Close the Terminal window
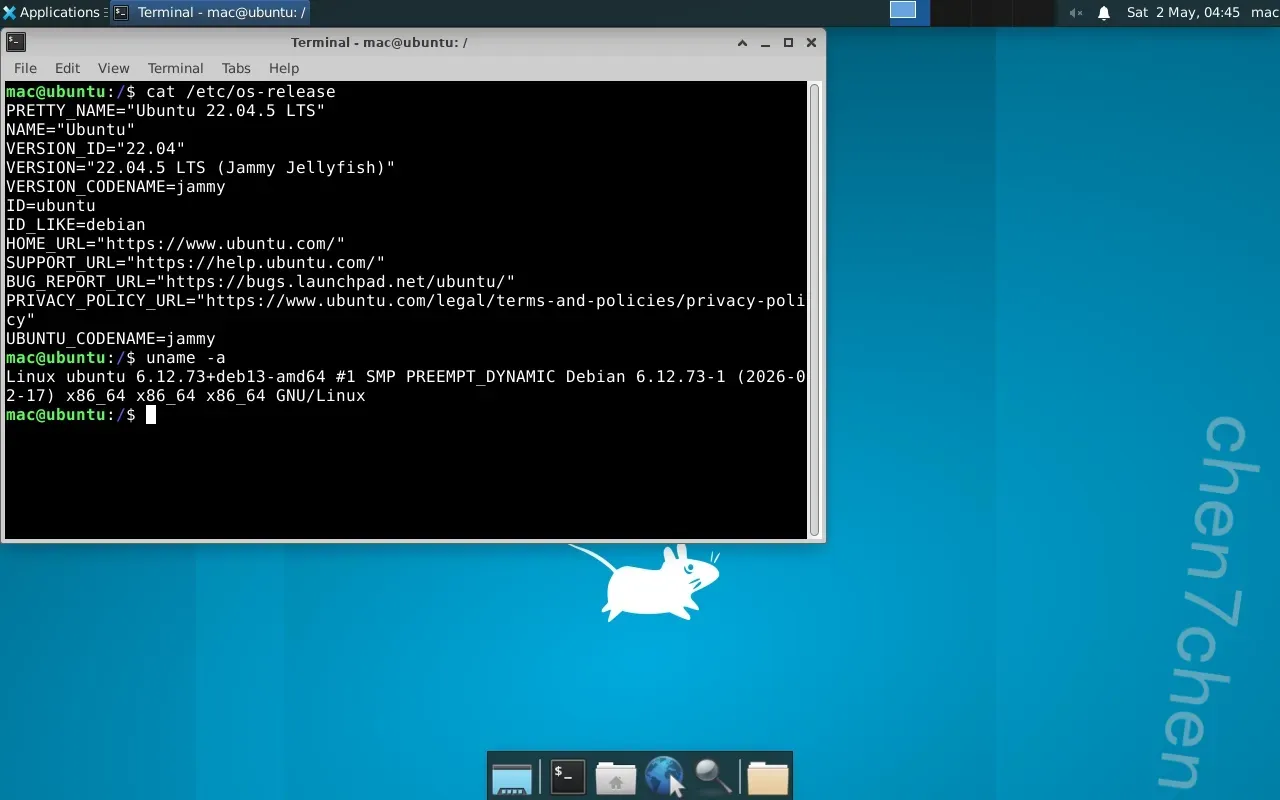Screen dimensions: 1280x800 [811, 43]
